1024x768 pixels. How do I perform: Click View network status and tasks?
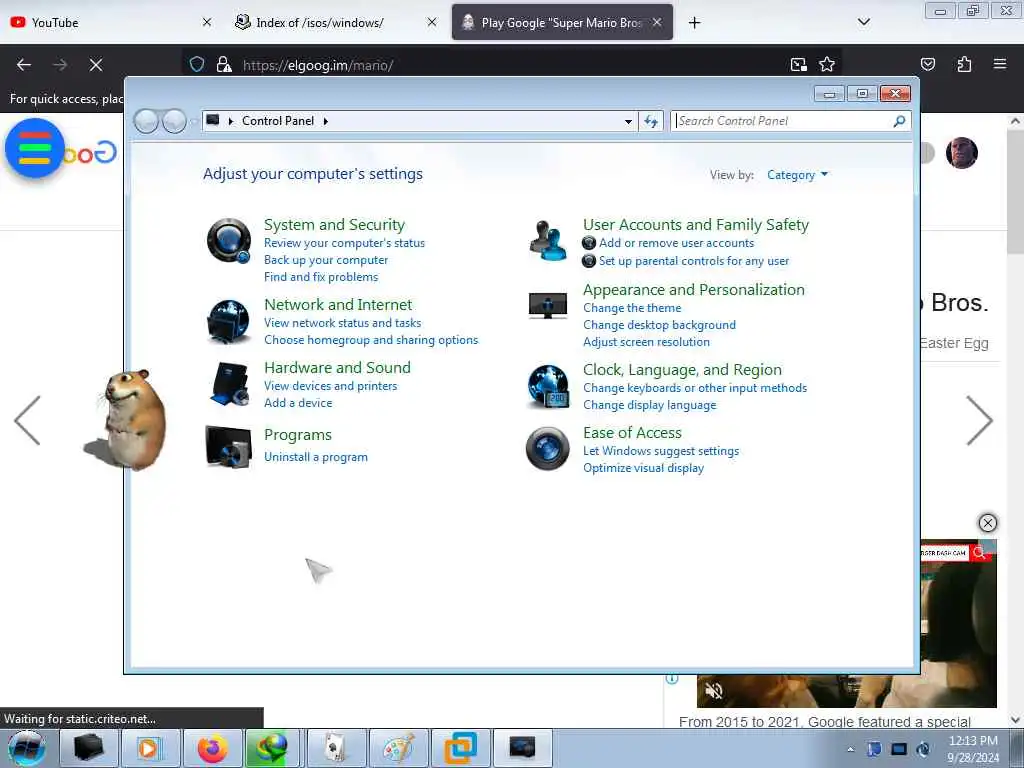coord(342,323)
